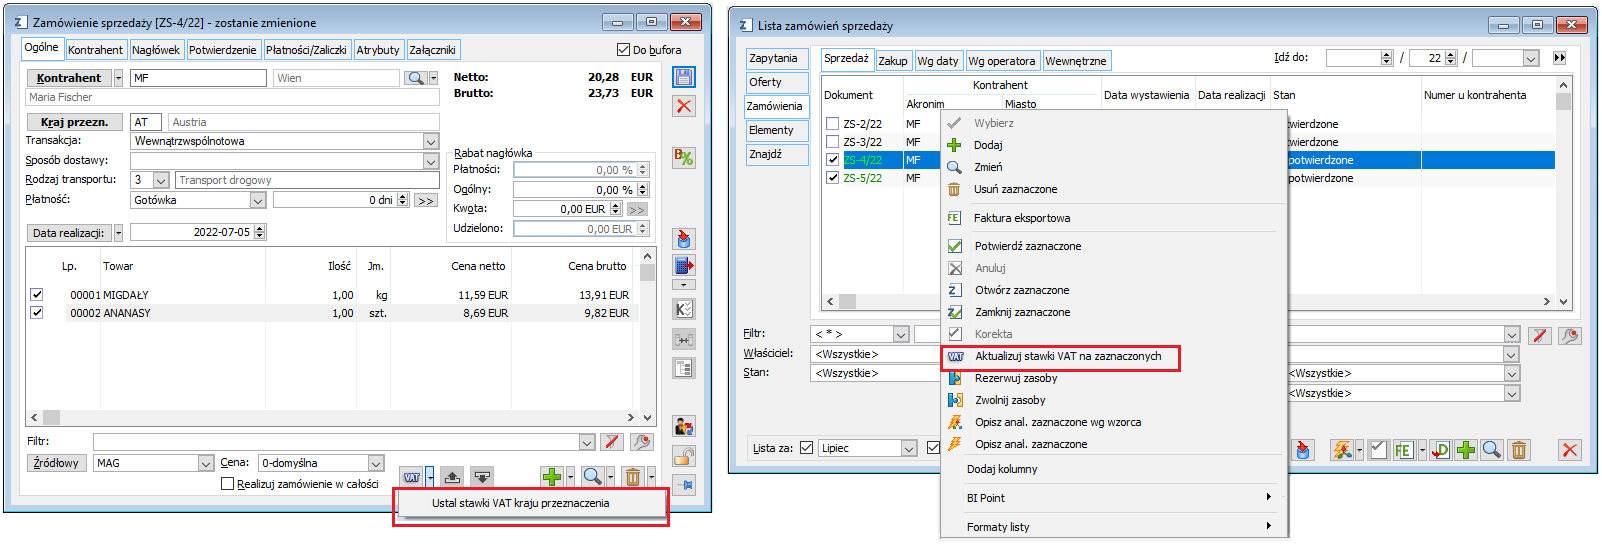Click the pin icon at the bottom of the order sidebar
The height and width of the screenshot is (546, 1602).
point(684,485)
